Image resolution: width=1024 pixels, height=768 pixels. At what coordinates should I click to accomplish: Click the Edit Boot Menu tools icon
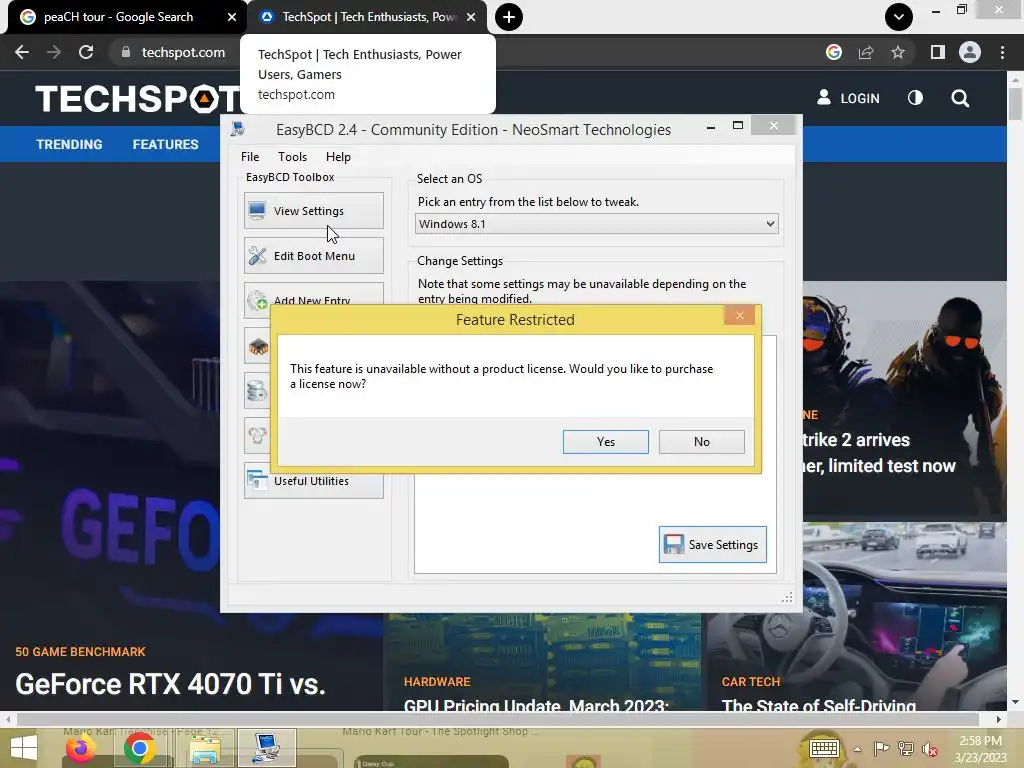point(257,255)
